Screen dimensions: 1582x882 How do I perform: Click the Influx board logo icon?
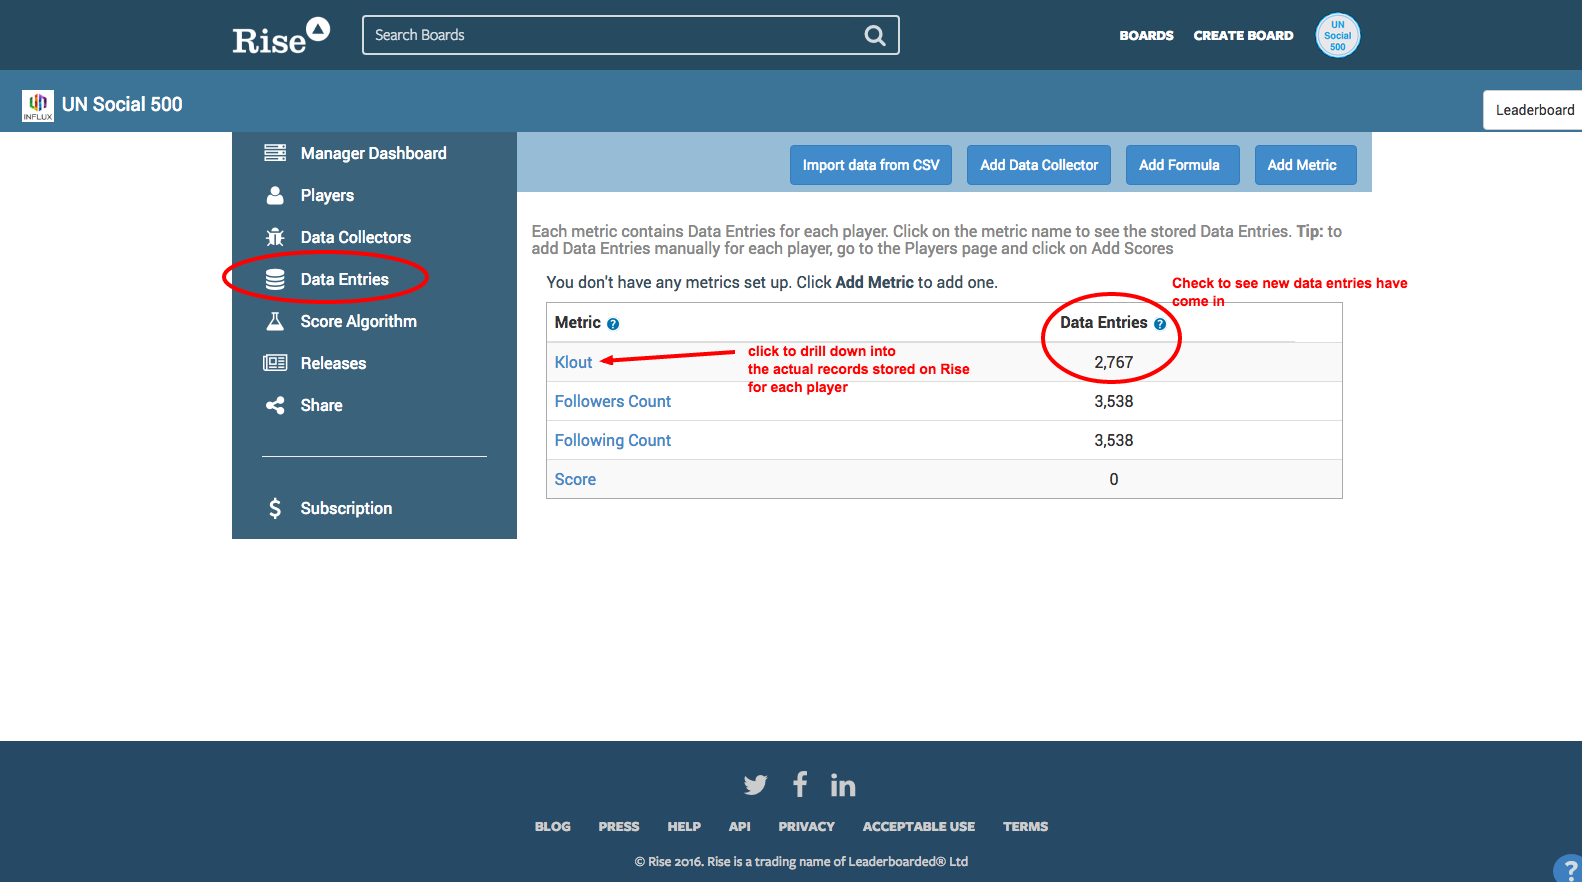pos(38,105)
